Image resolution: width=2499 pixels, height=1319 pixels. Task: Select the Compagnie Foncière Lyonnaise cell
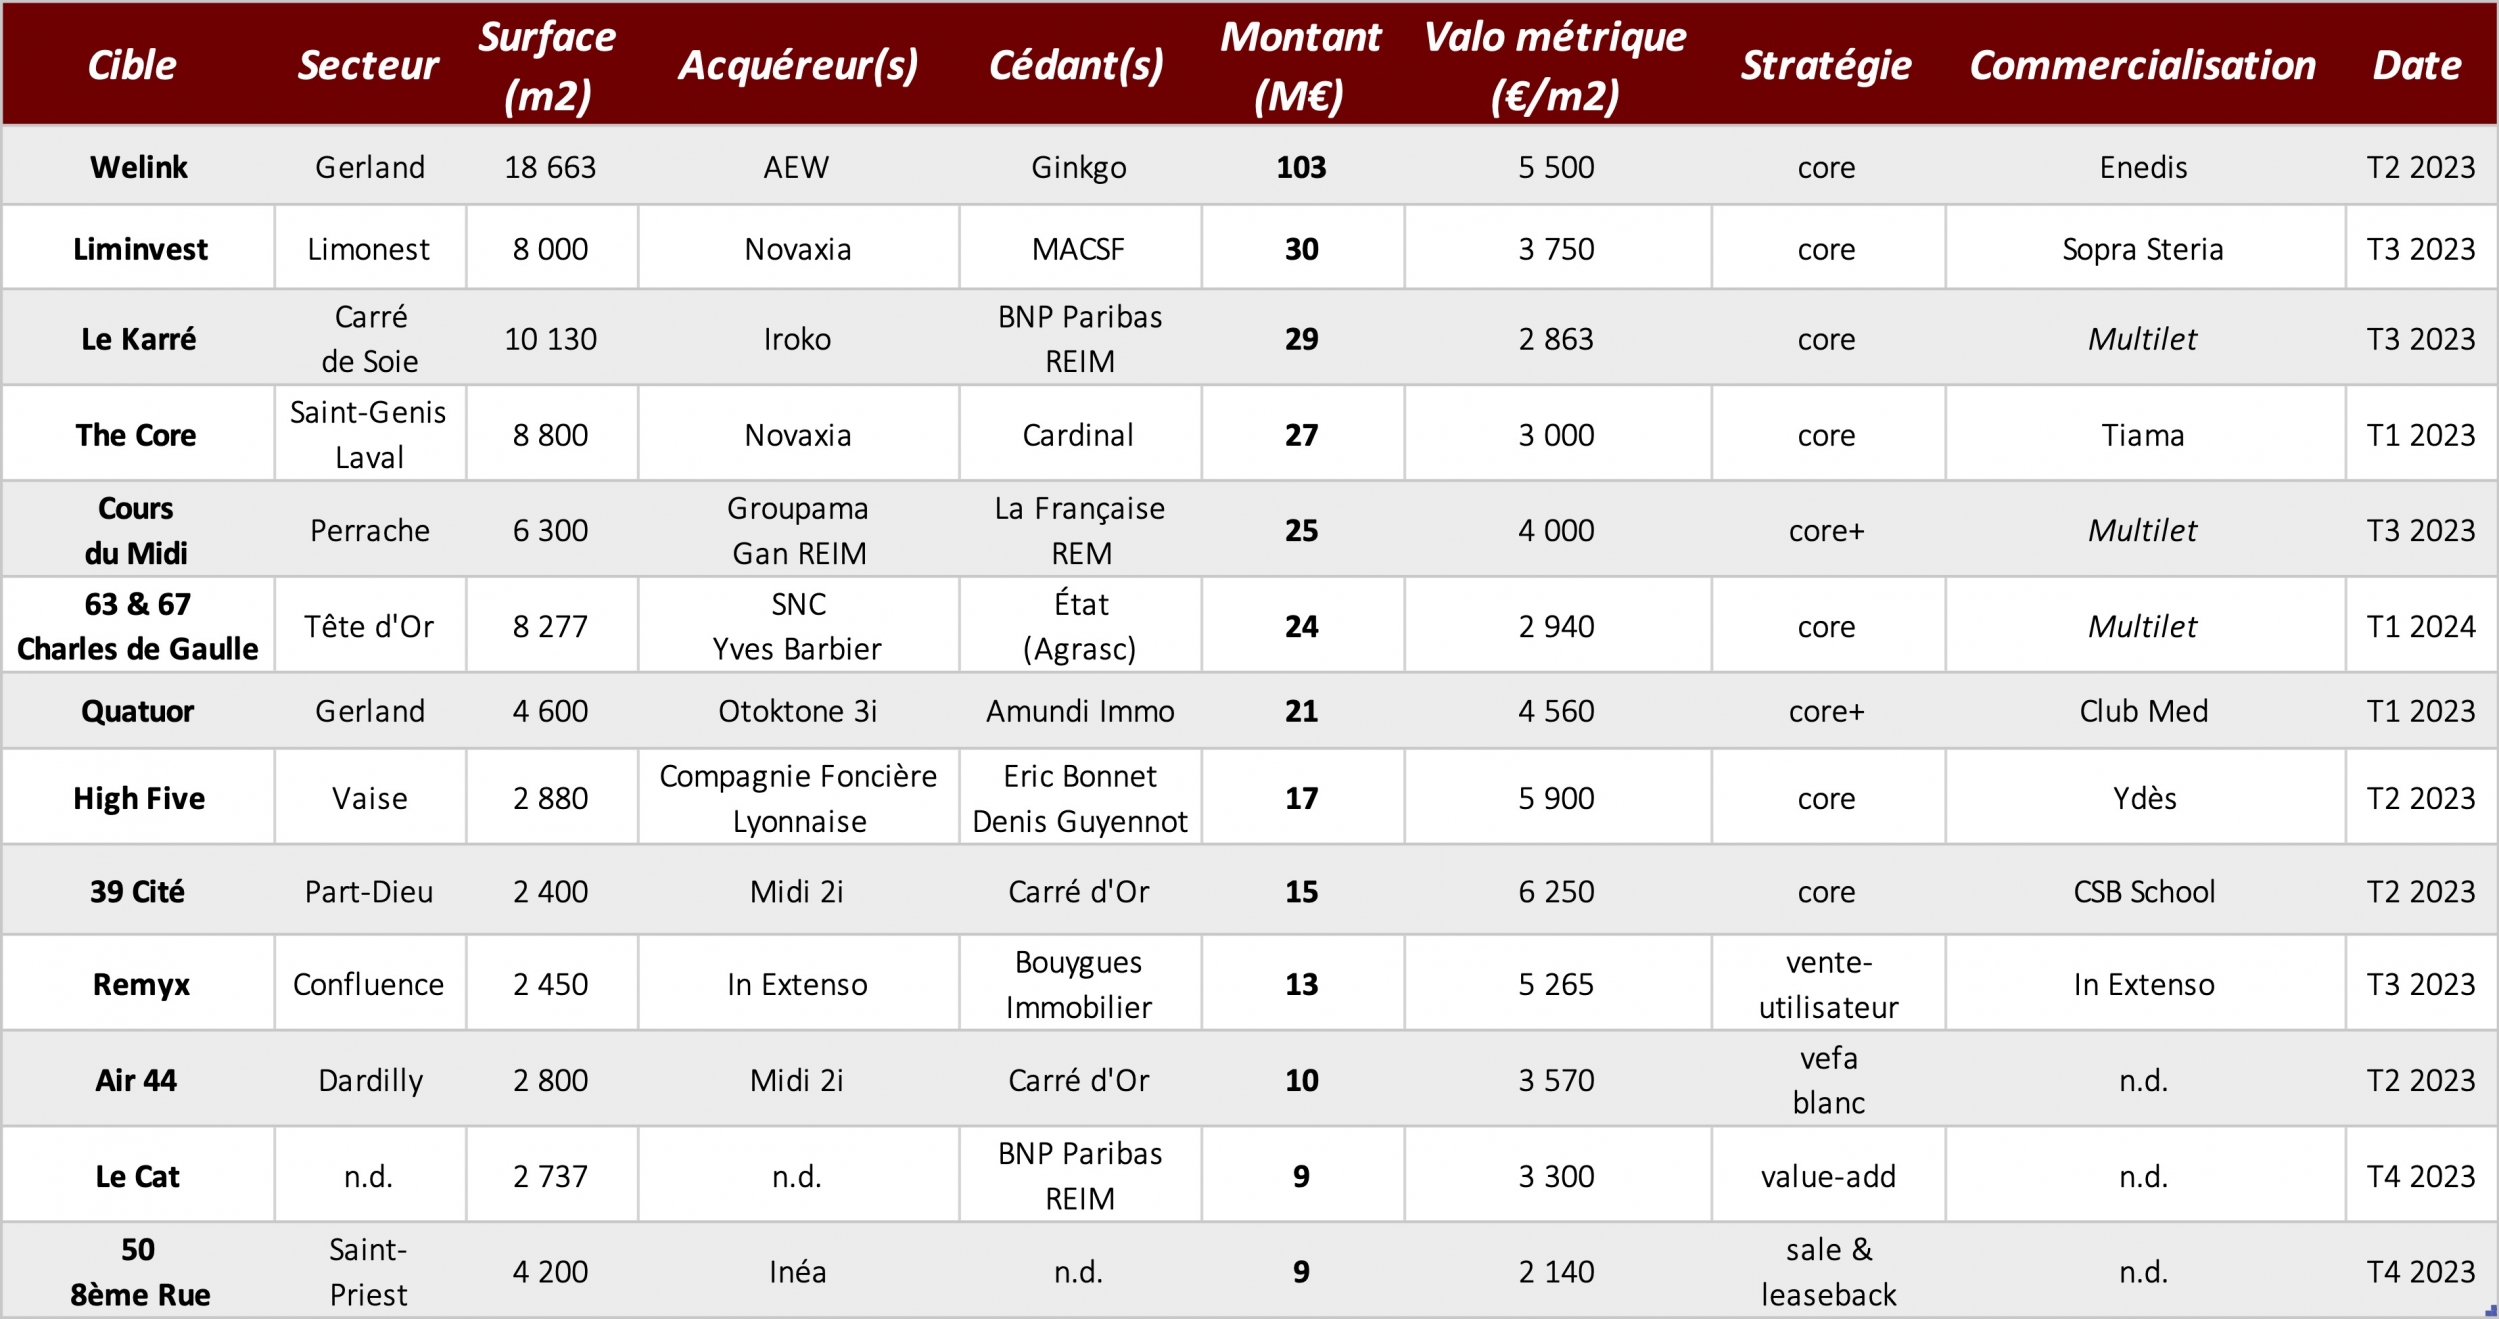(798, 798)
